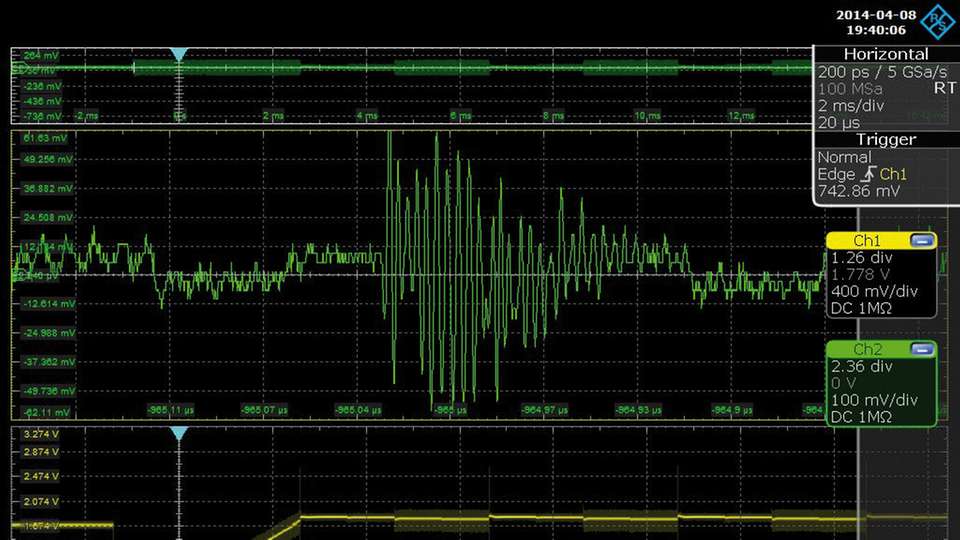Click the -2 ms label in overview diagram
Image resolution: width=960 pixels, height=540 pixels.
tap(86, 116)
